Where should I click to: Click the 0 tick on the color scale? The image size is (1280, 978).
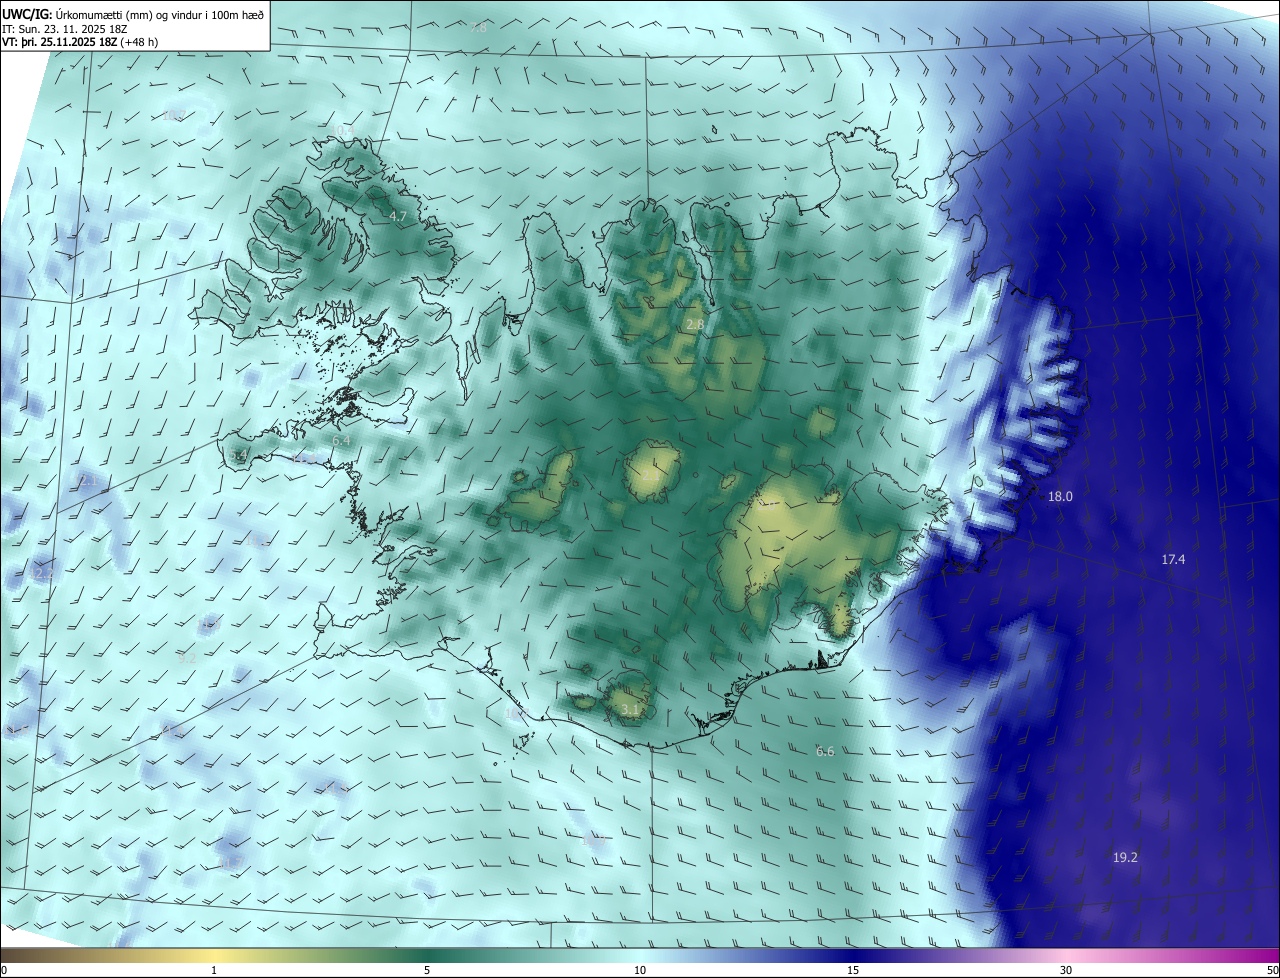pyautogui.click(x=4, y=970)
